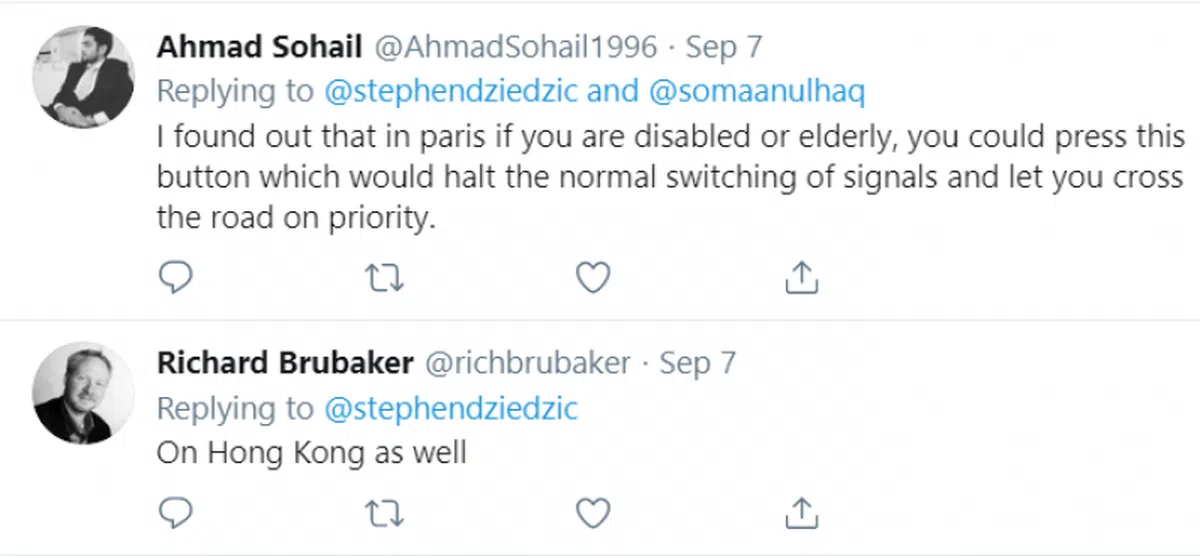Share Richard Brubaker's tweet
1200x556 pixels.
pyautogui.click(x=802, y=514)
